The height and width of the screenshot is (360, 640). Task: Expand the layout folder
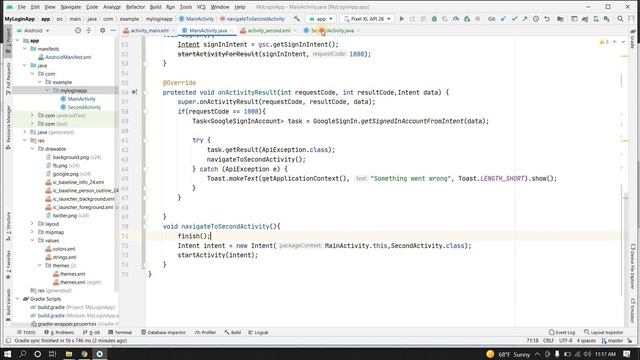(x=32, y=224)
